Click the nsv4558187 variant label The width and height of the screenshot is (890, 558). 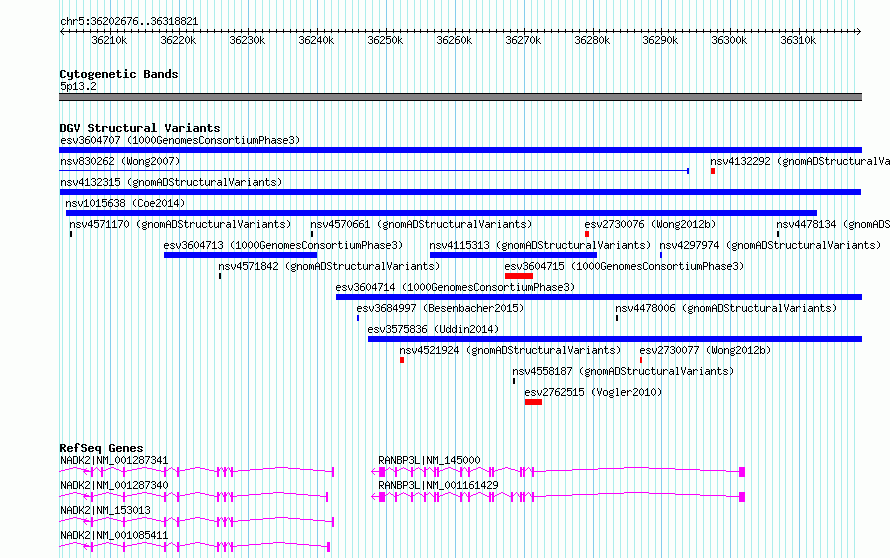(623, 371)
